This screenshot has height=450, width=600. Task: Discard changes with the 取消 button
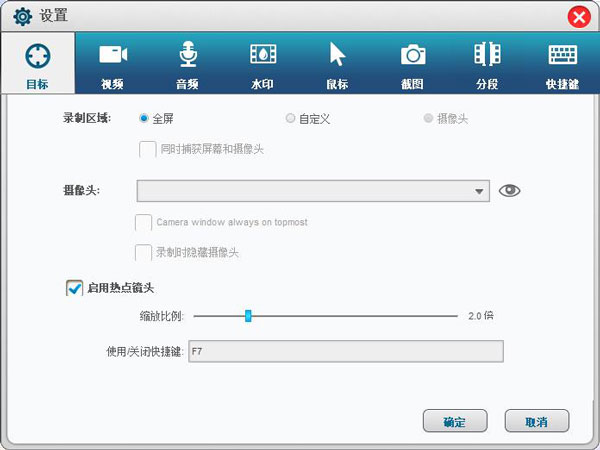[536, 421]
